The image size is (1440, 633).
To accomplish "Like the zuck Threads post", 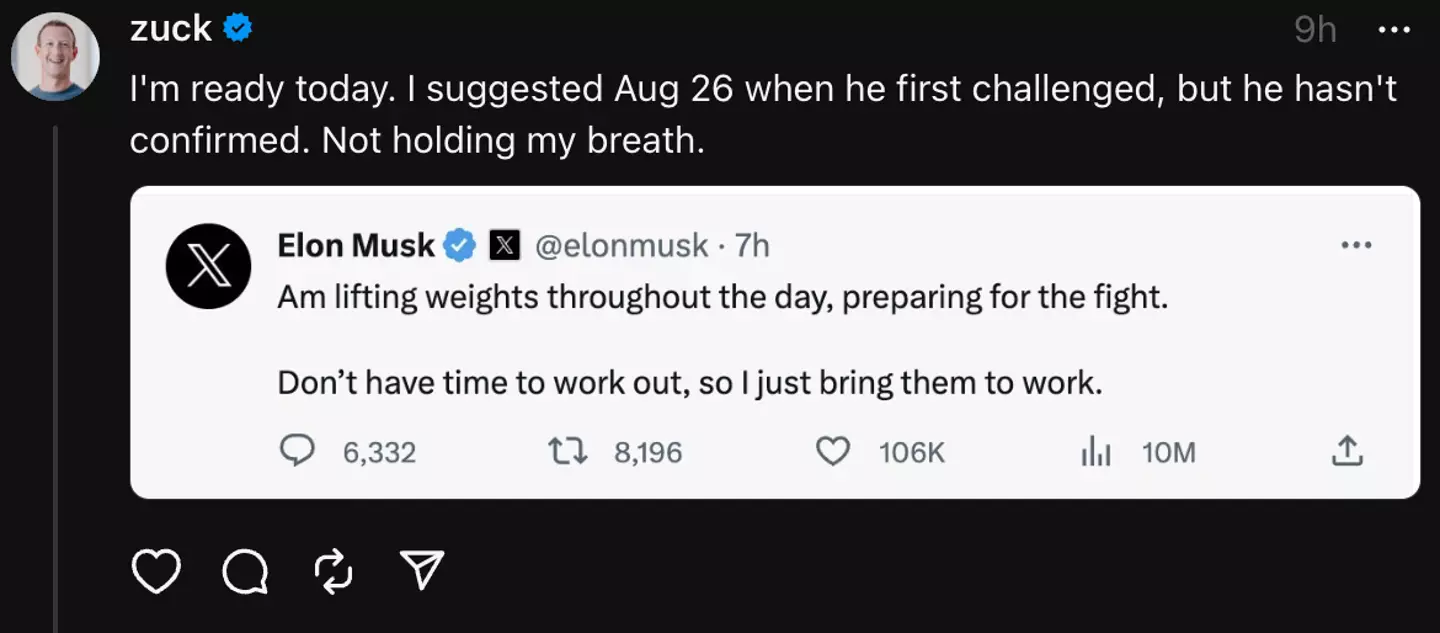I will pos(156,571).
